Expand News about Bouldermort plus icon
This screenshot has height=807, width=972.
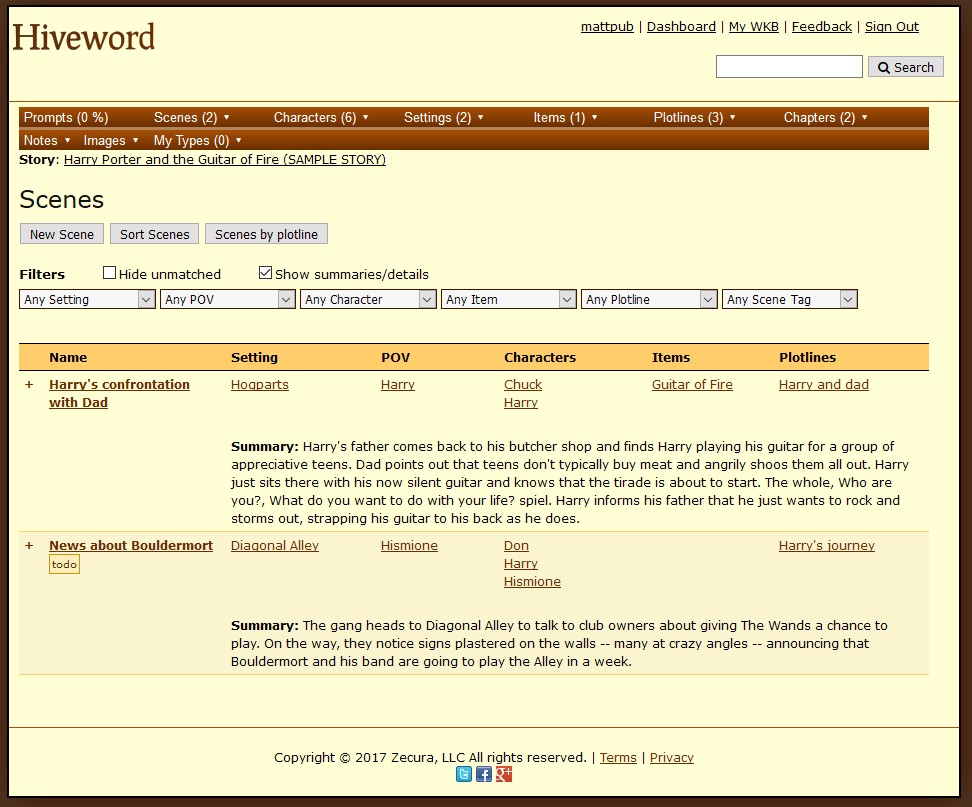pos(29,546)
